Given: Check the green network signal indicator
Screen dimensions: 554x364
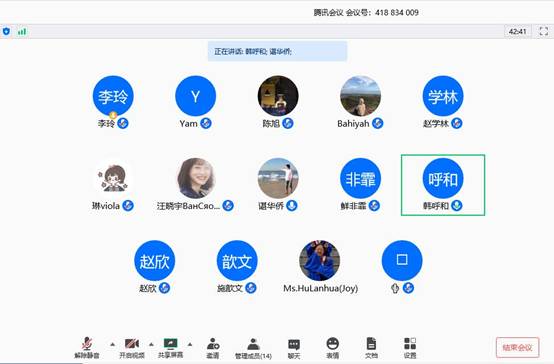Looking at the screenshot, I should pyautogui.click(x=22, y=32).
